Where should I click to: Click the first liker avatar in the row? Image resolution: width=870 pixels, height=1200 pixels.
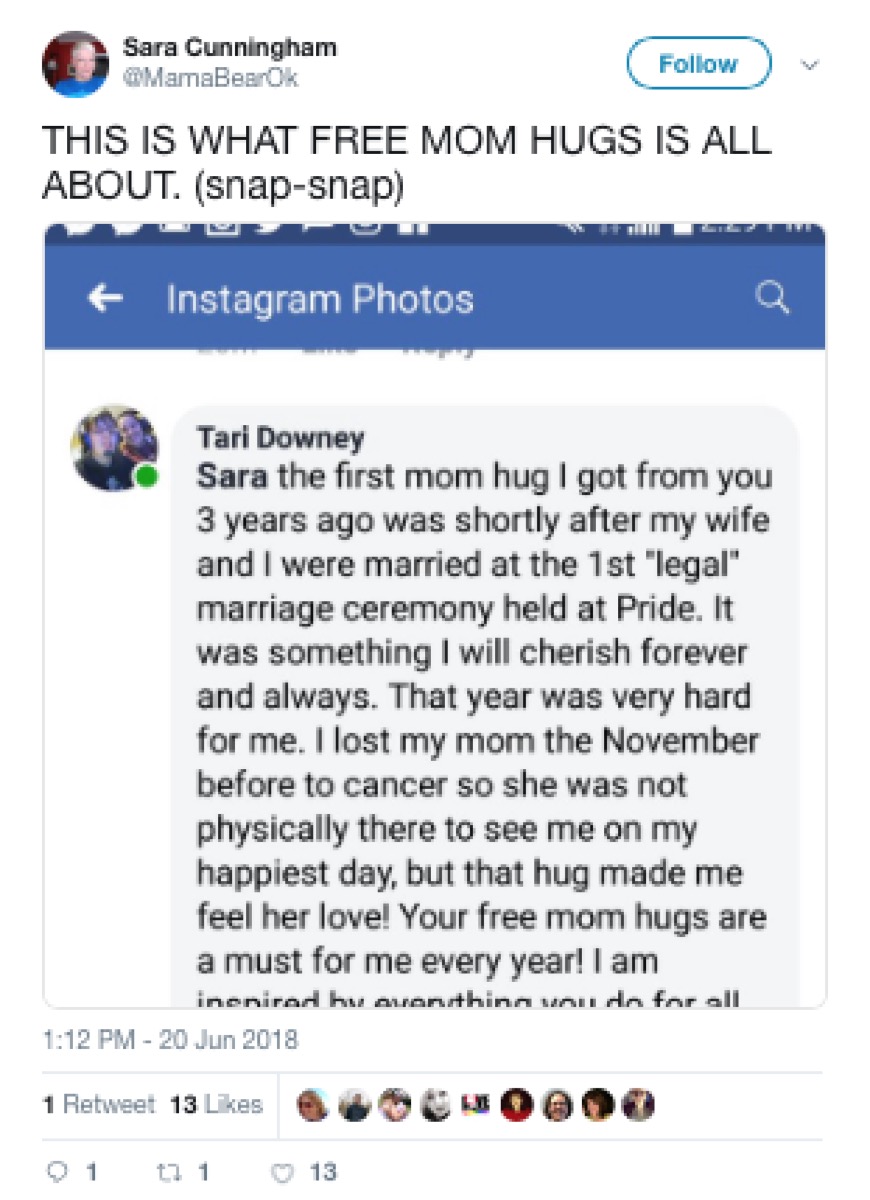click(314, 1105)
